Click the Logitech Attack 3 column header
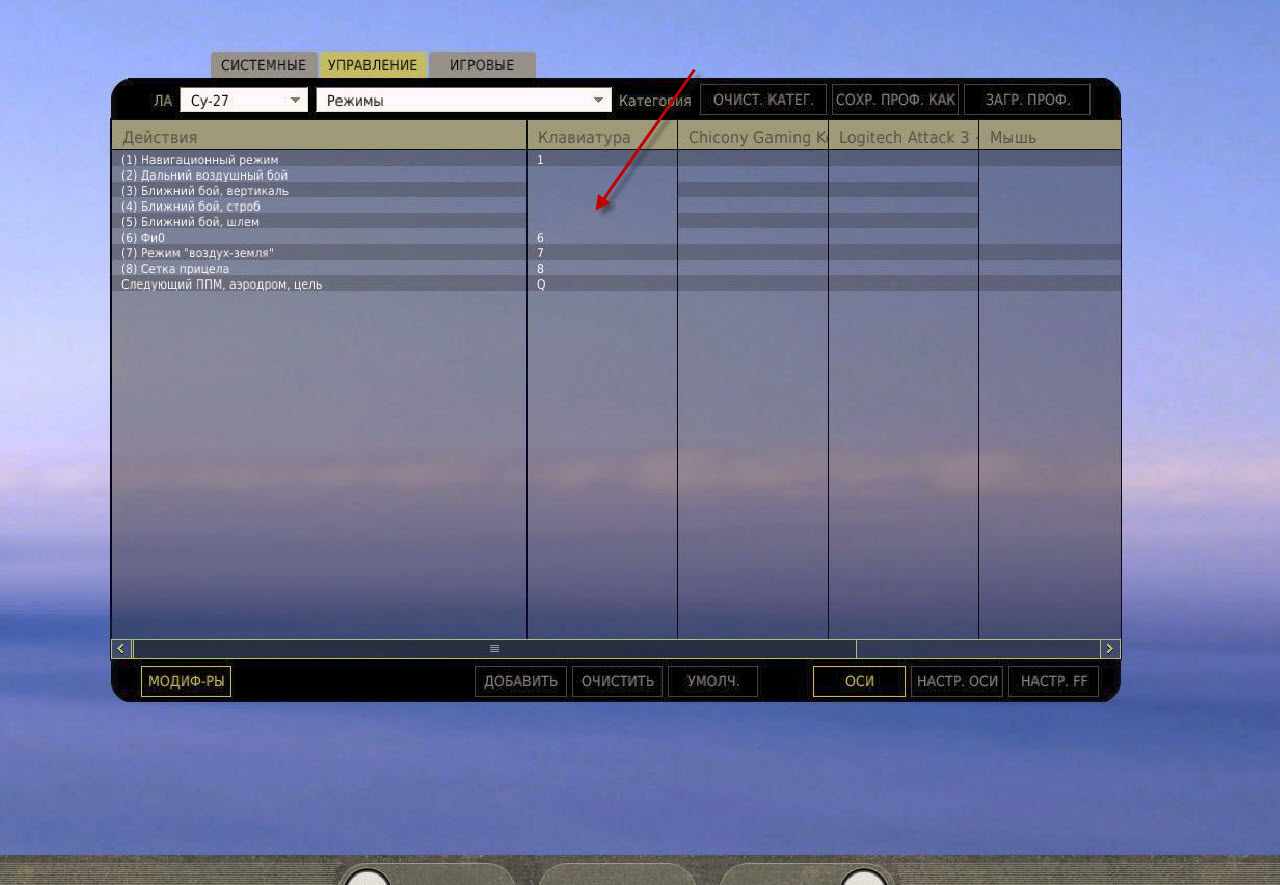The width and height of the screenshot is (1280, 885). tap(904, 137)
